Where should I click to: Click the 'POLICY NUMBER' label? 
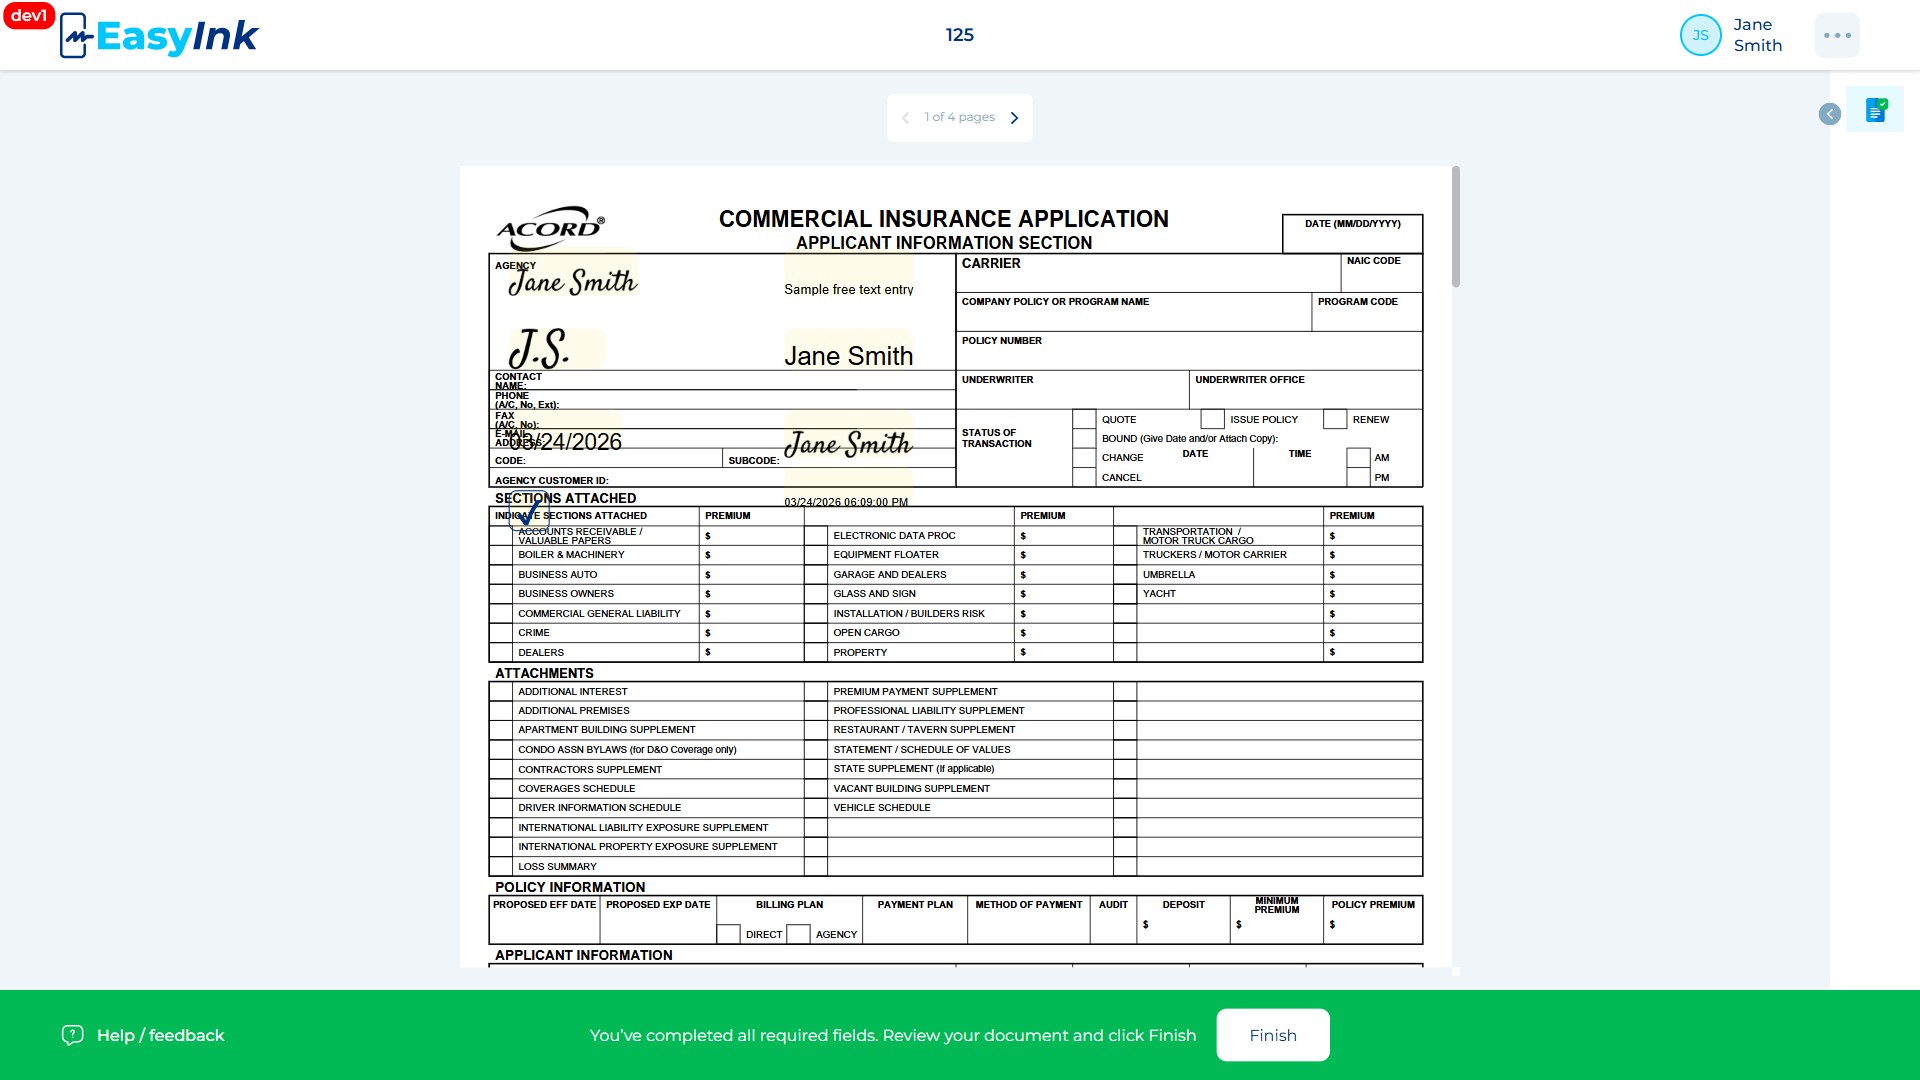point(1002,341)
